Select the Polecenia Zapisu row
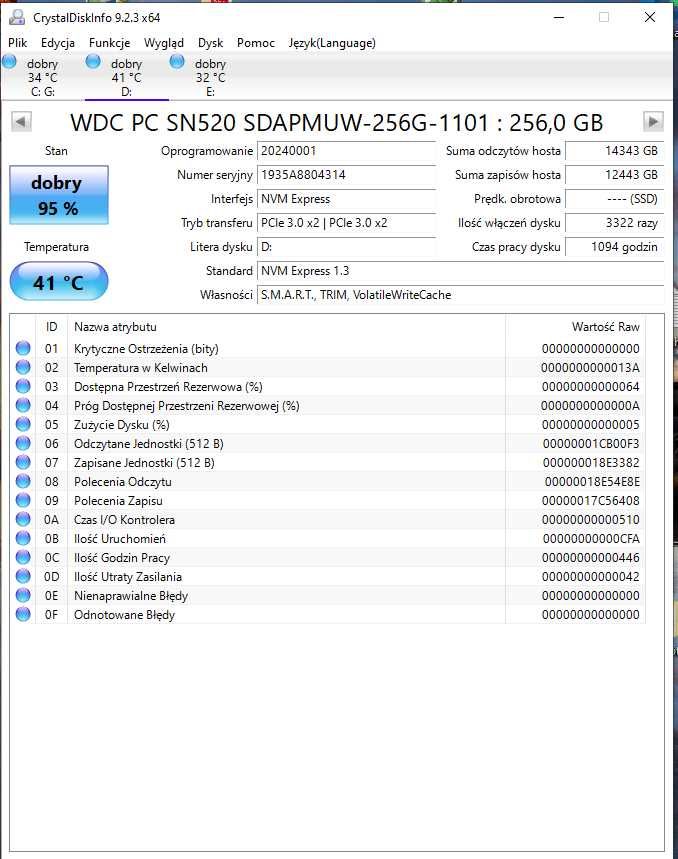The height and width of the screenshot is (859, 678). pyautogui.click(x=329, y=500)
